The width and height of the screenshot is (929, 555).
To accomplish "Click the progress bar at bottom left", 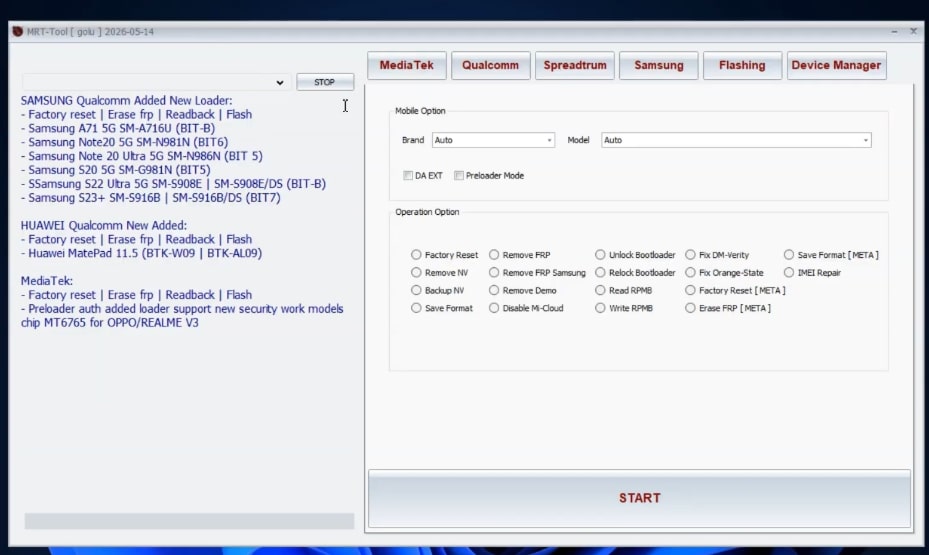I will [189, 521].
